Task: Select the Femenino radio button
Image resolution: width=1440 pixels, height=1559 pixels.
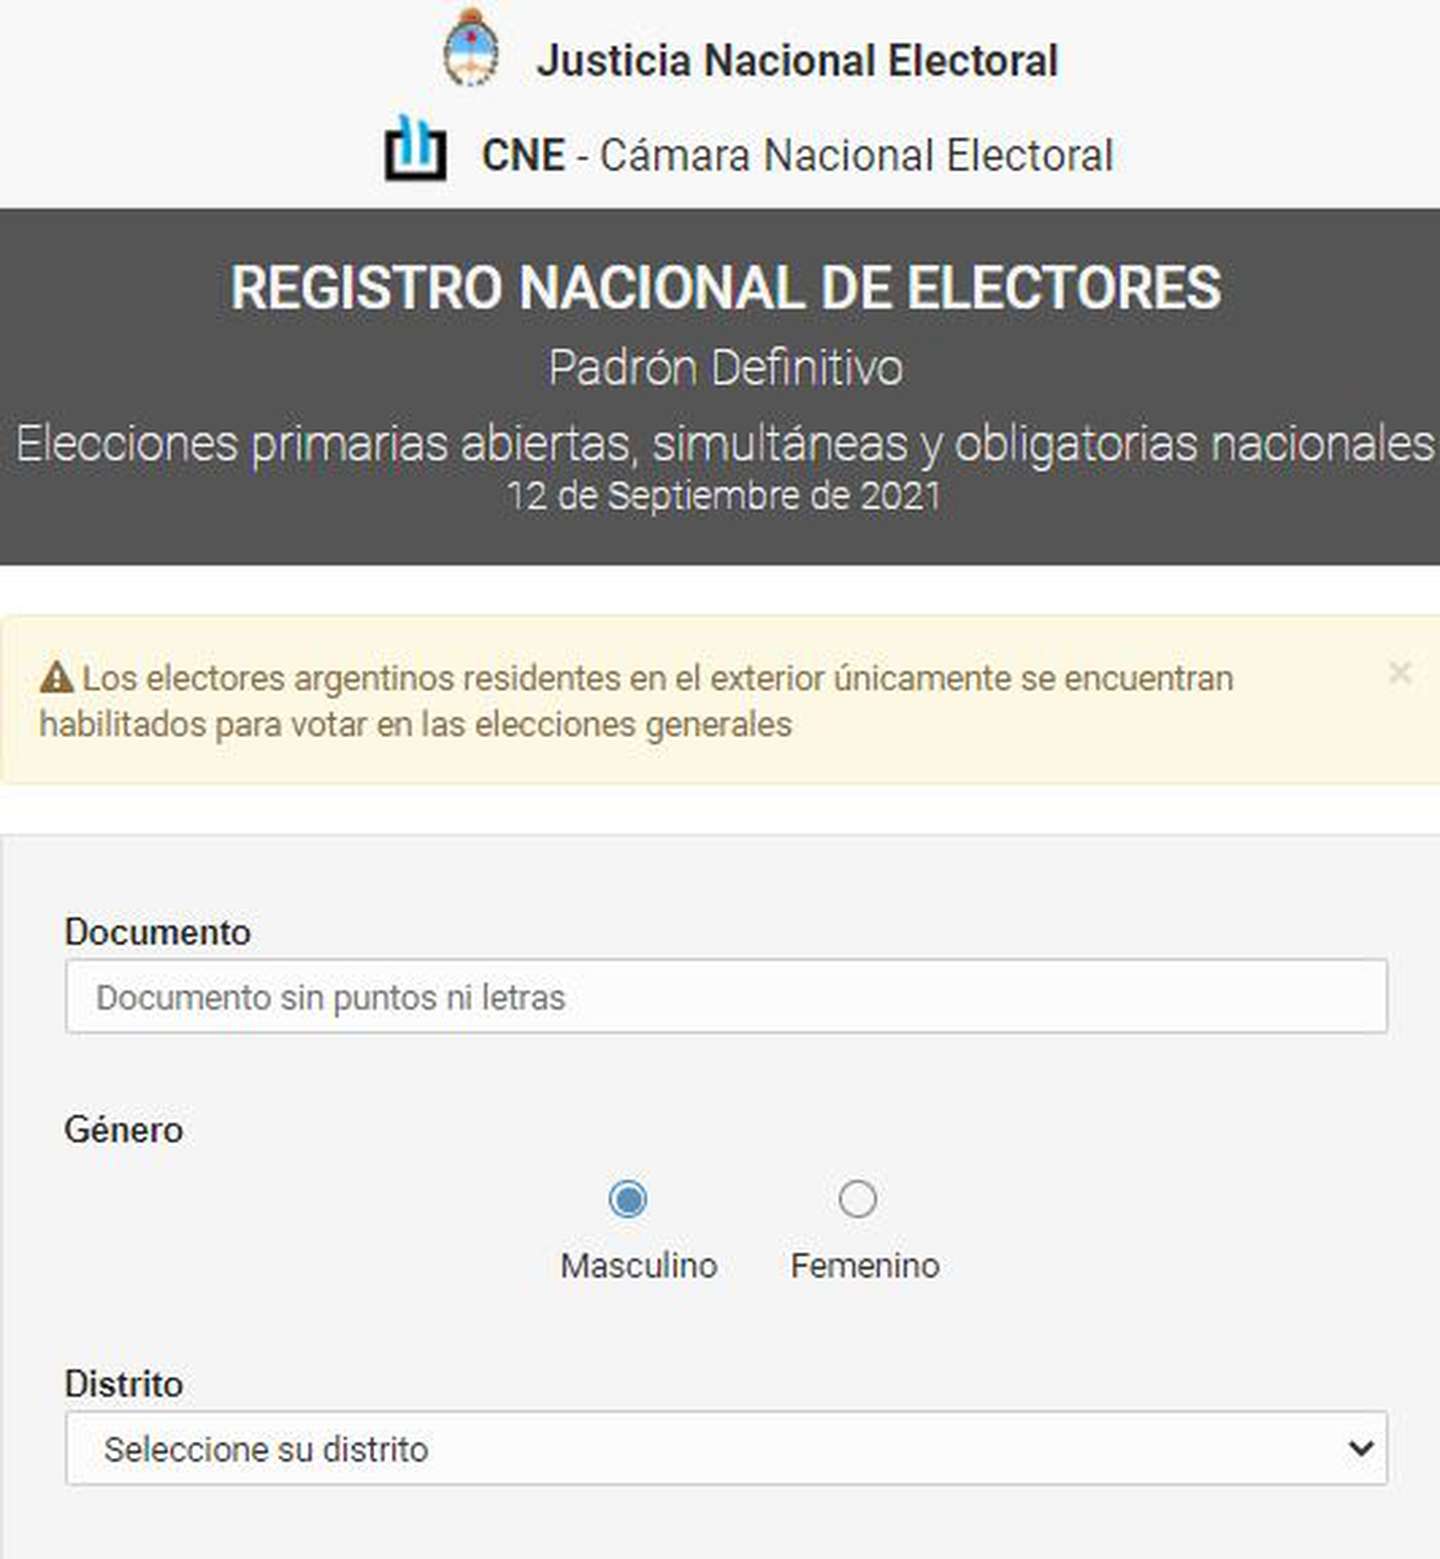Action: click(x=857, y=1198)
